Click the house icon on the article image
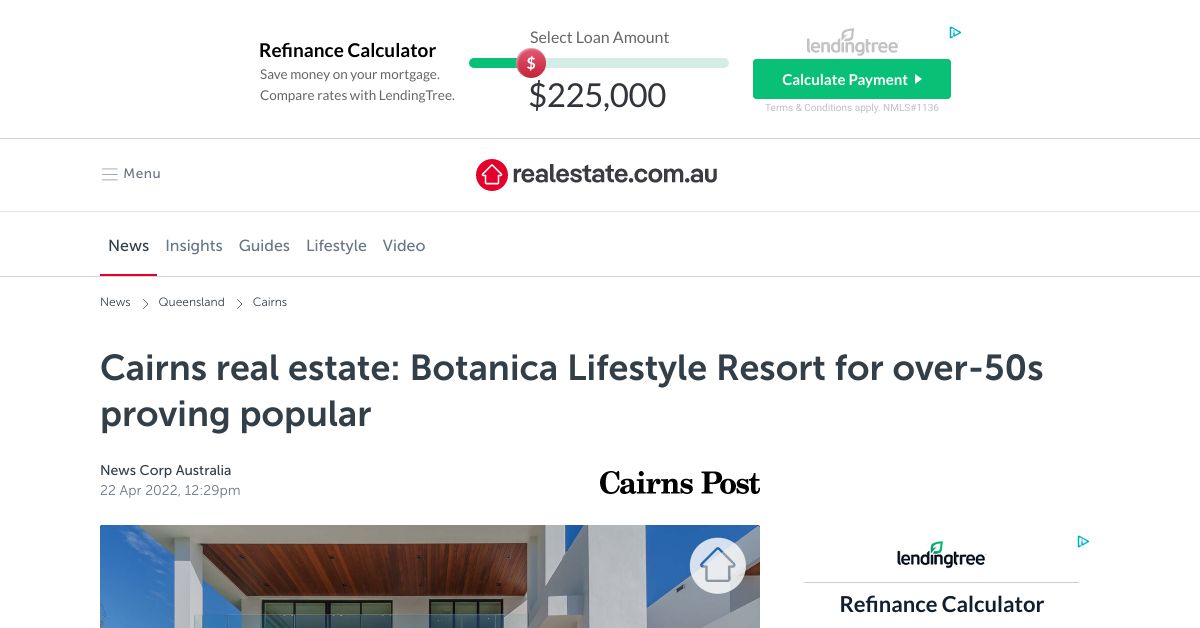 pyautogui.click(x=718, y=565)
